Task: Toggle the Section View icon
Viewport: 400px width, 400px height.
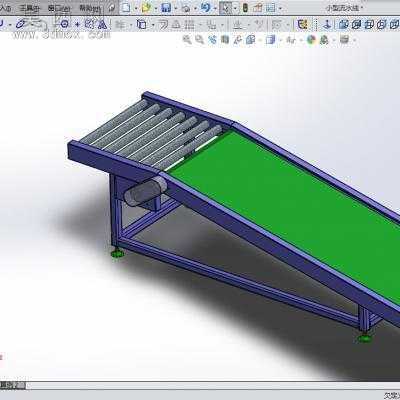Action: click(x=225, y=40)
